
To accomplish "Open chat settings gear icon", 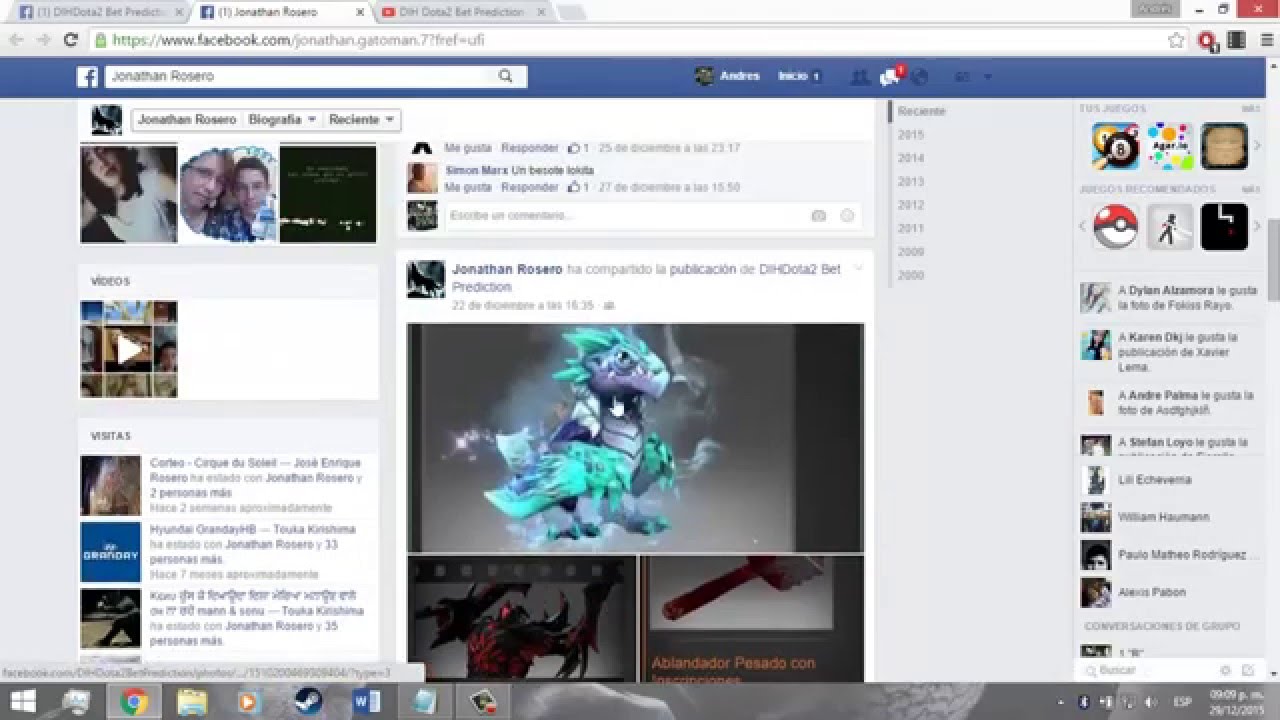I will point(1225,670).
